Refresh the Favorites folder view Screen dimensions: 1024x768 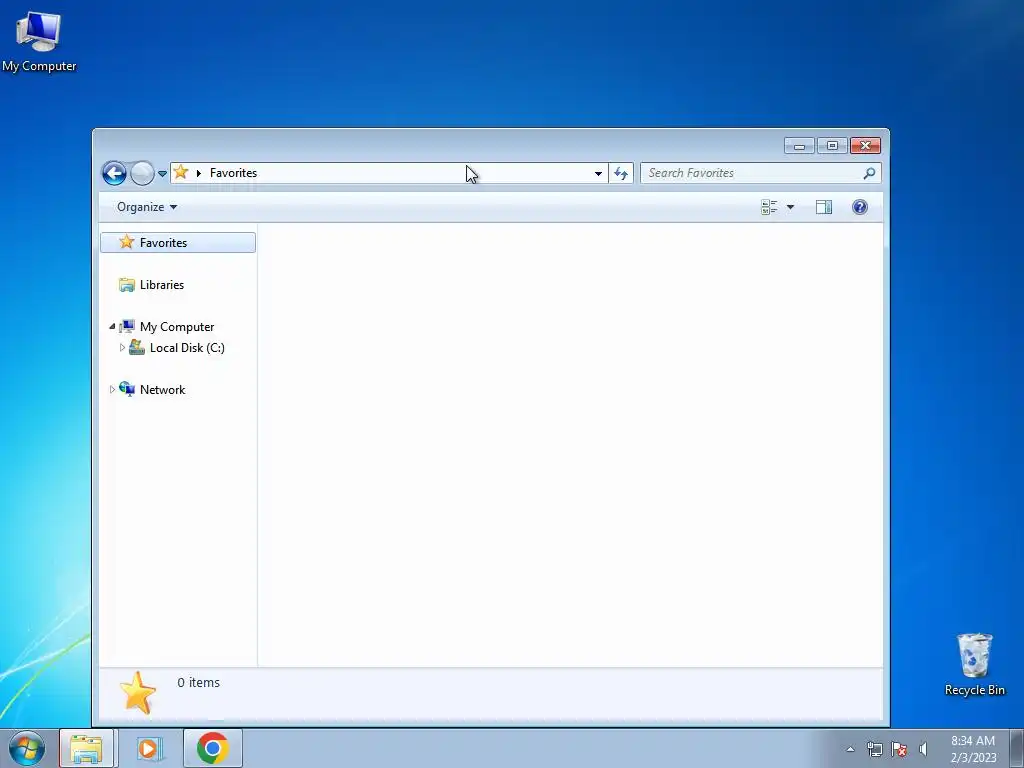click(x=620, y=173)
